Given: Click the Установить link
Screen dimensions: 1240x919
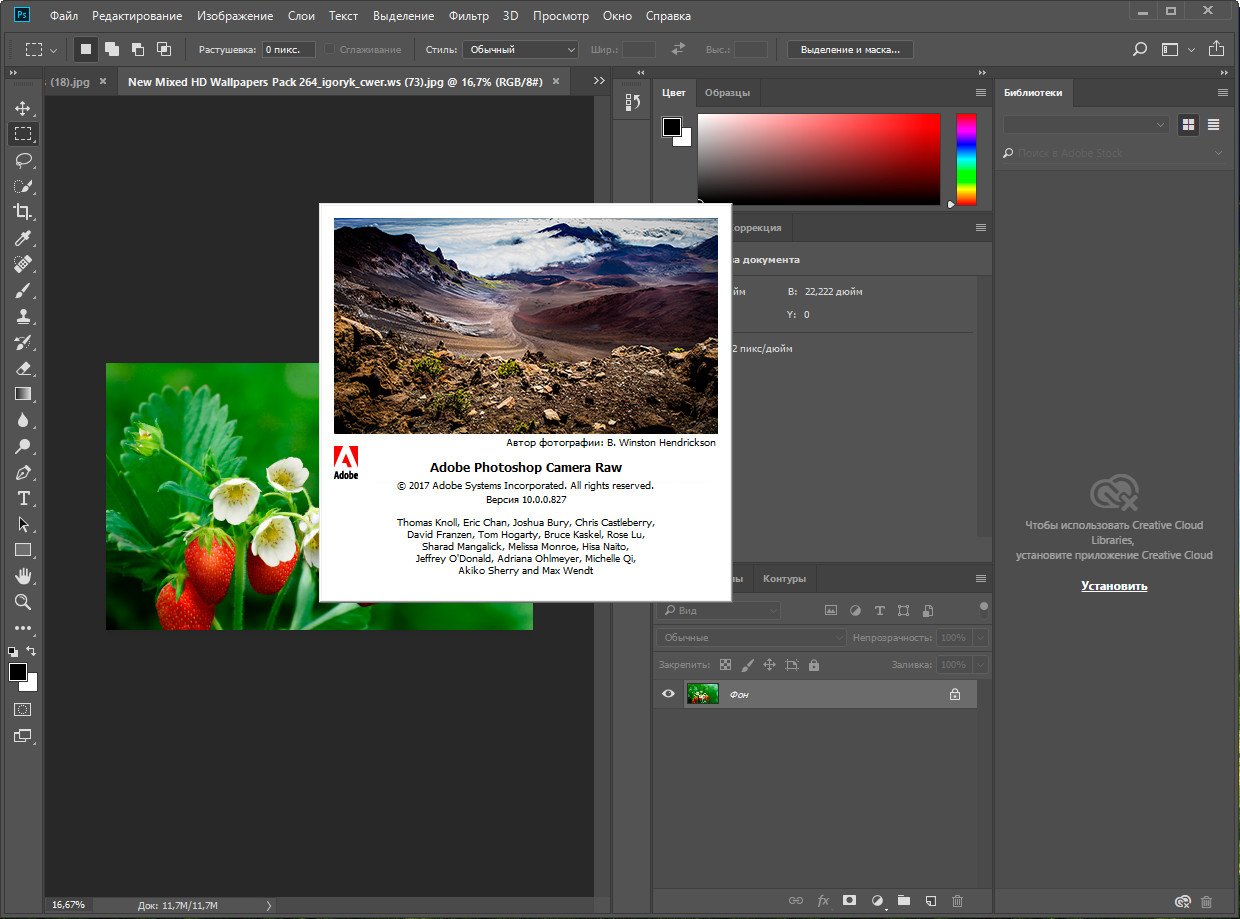Looking at the screenshot, I should click(1114, 586).
